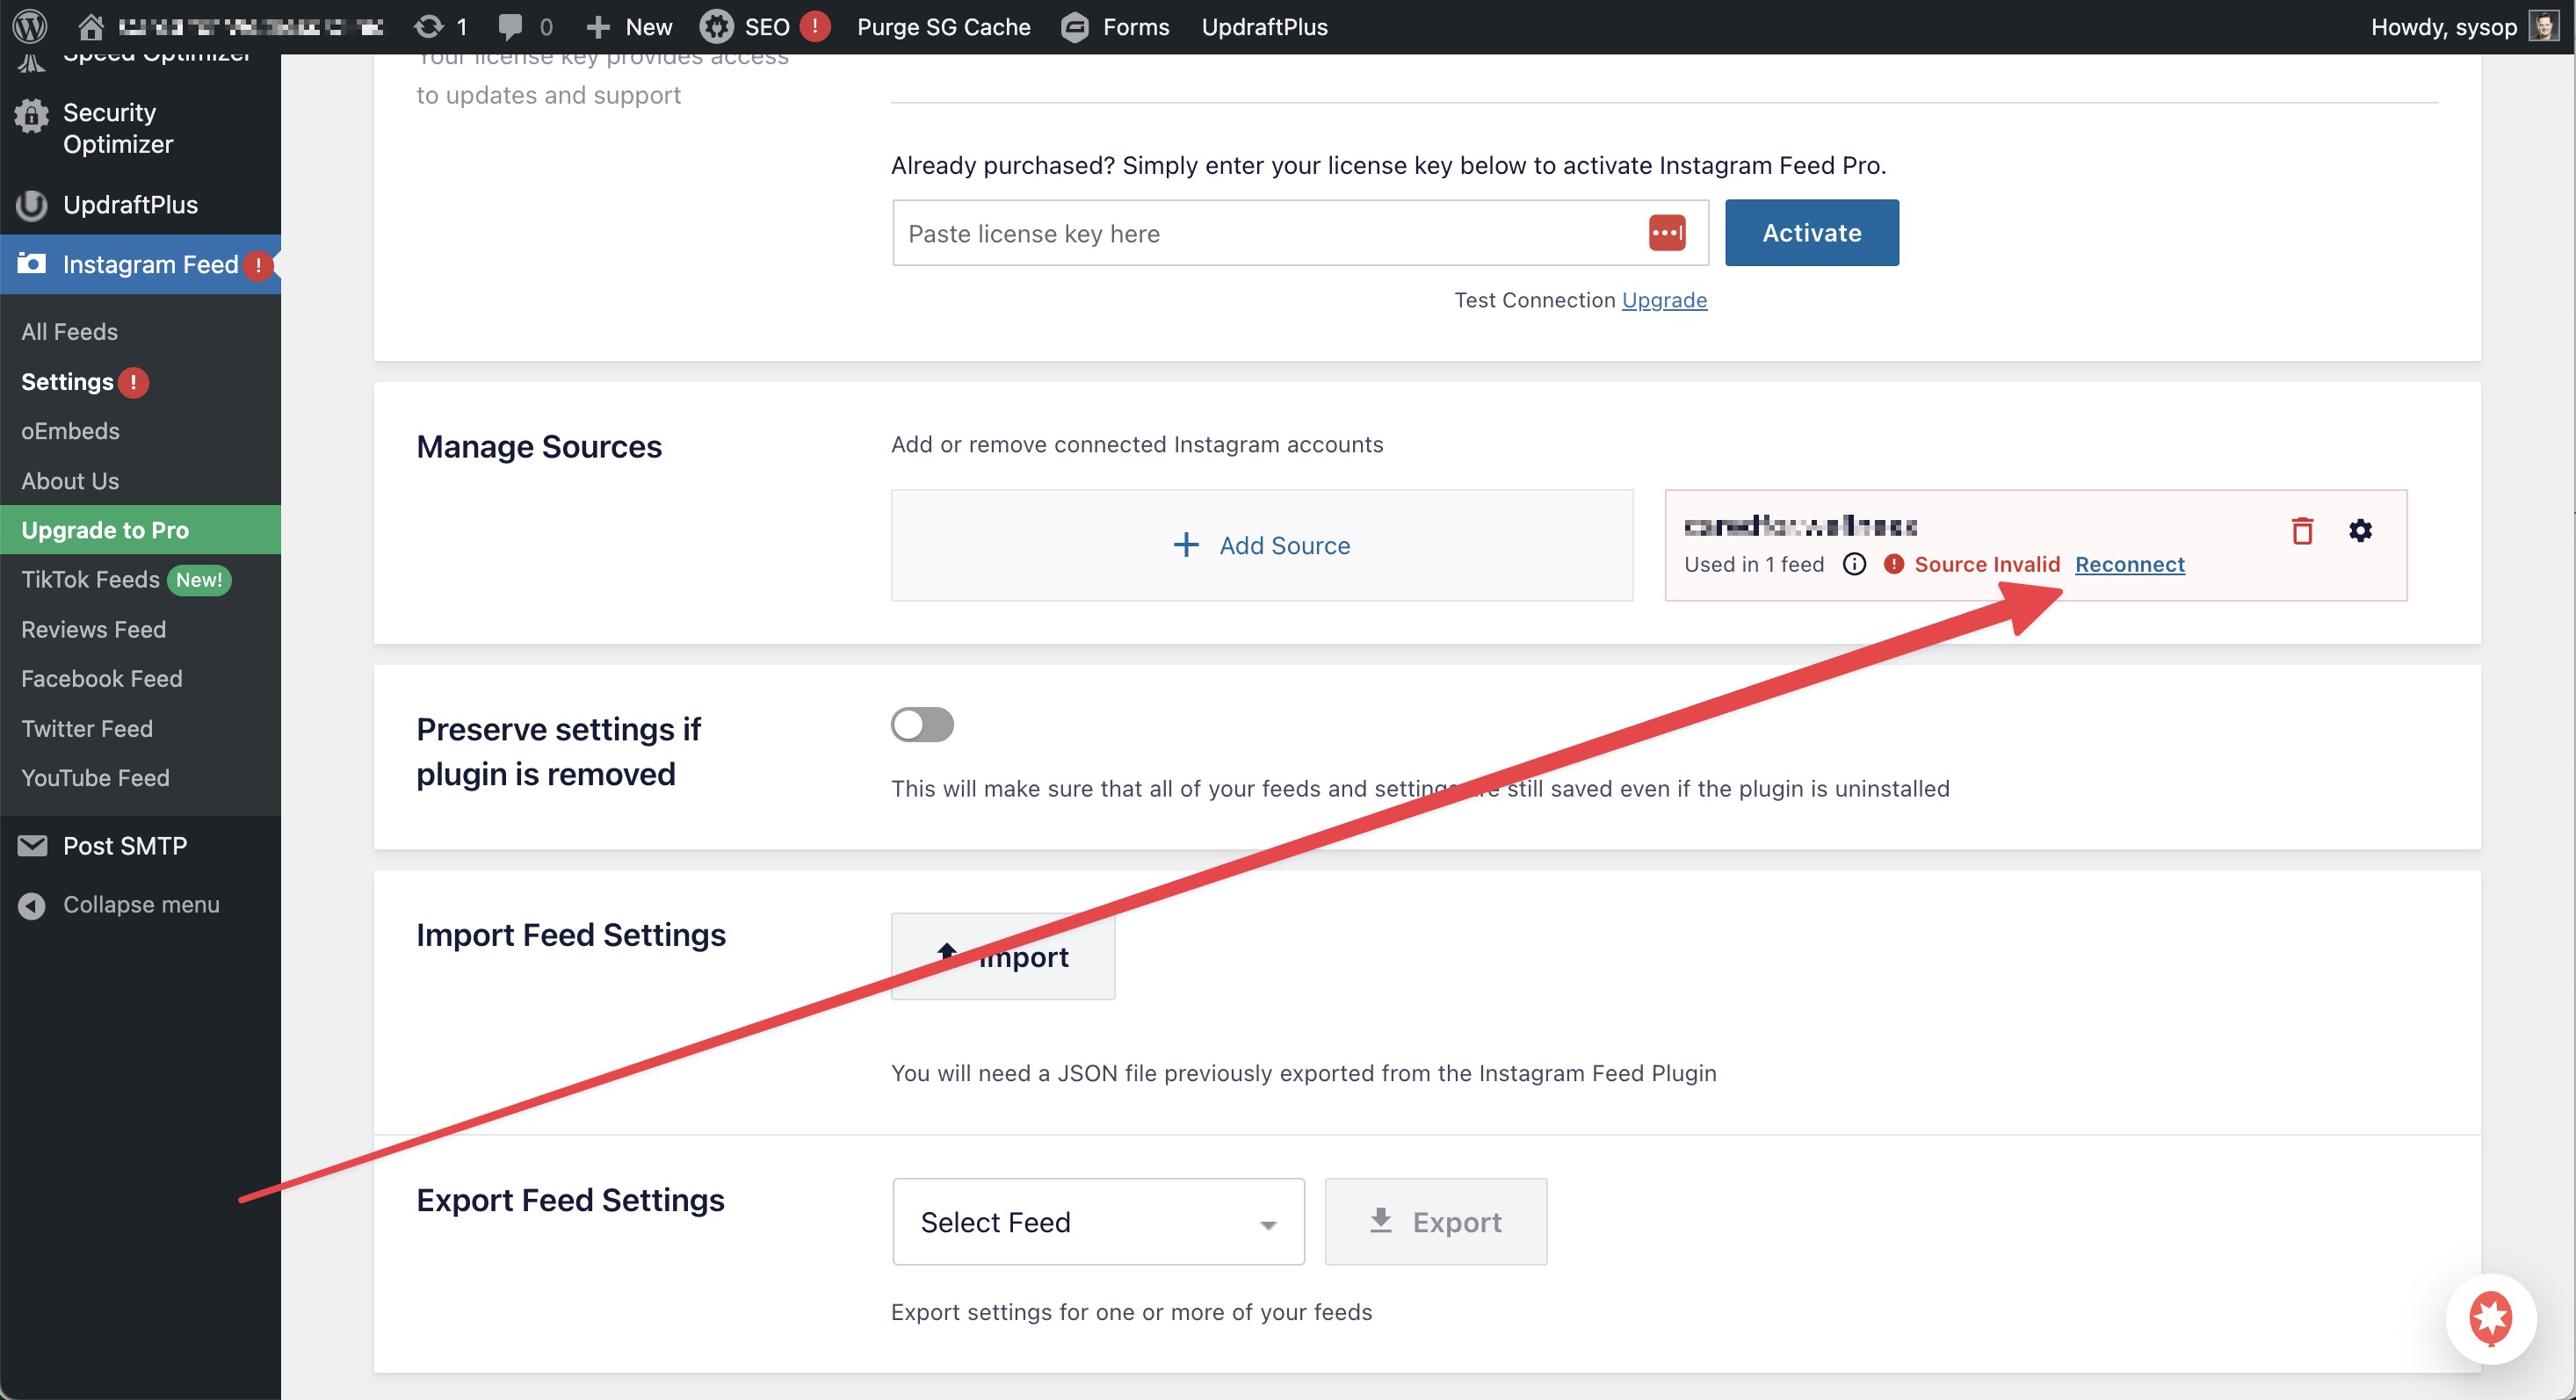The height and width of the screenshot is (1400, 2576).
Task: Click the Settings red alert badge
Action: (133, 382)
